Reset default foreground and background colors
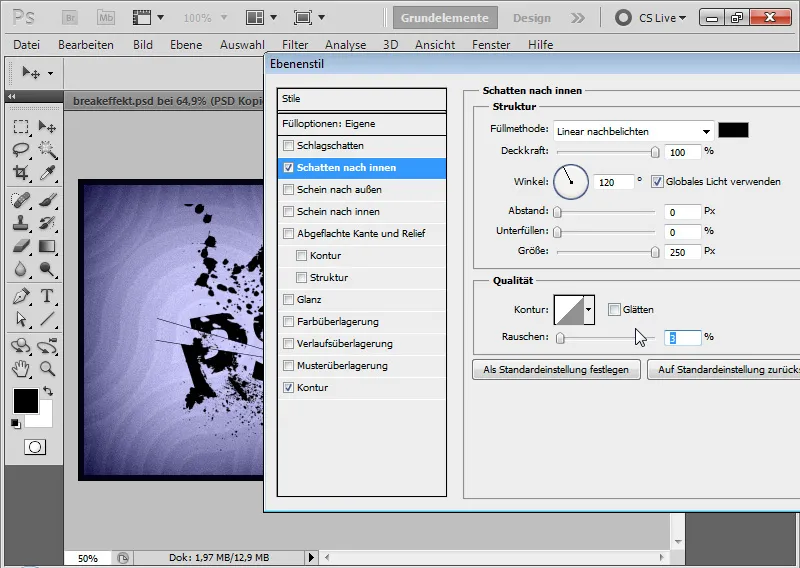The height and width of the screenshot is (568, 800). 16,424
